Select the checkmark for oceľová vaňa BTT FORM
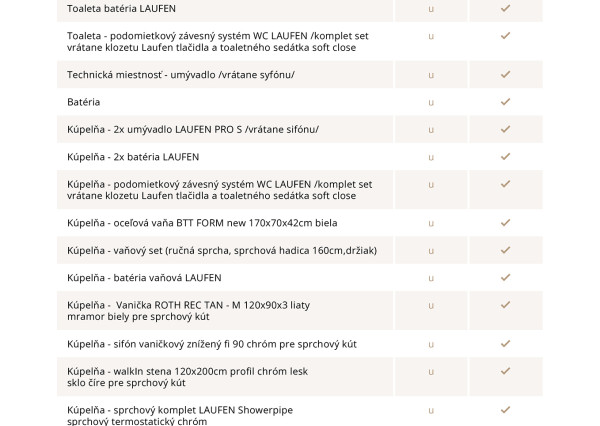Viewport: 600px width, 426px height. pyautogui.click(x=505, y=222)
